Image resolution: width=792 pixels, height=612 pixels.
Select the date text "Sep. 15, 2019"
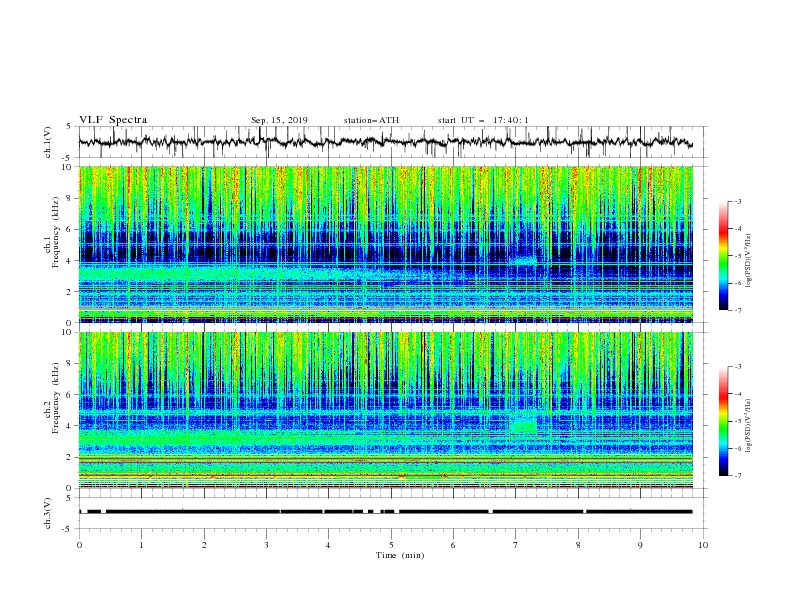(279, 120)
